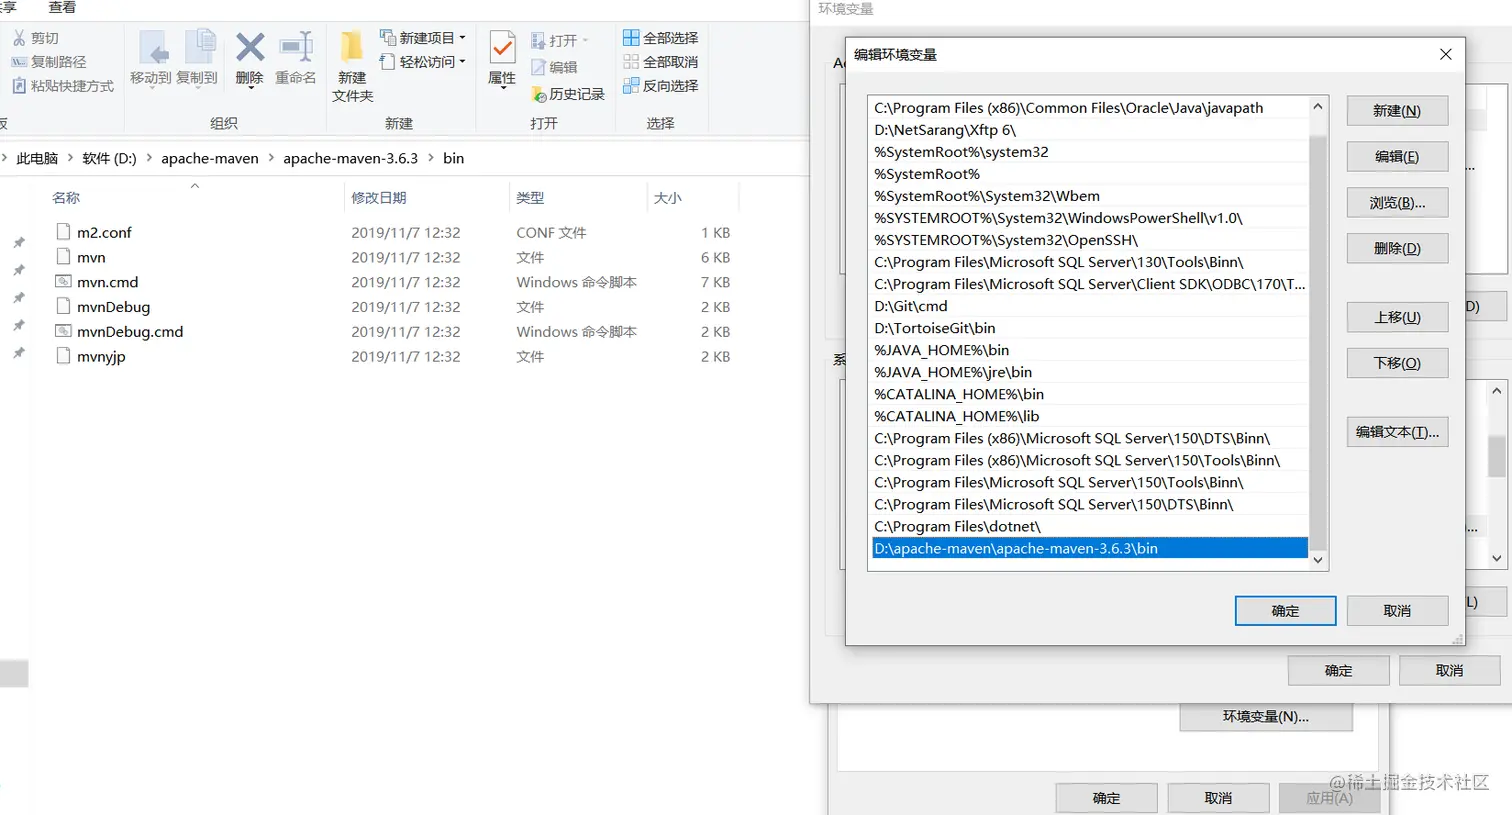Create a folder via 新建文件夹 icon

click(x=351, y=62)
